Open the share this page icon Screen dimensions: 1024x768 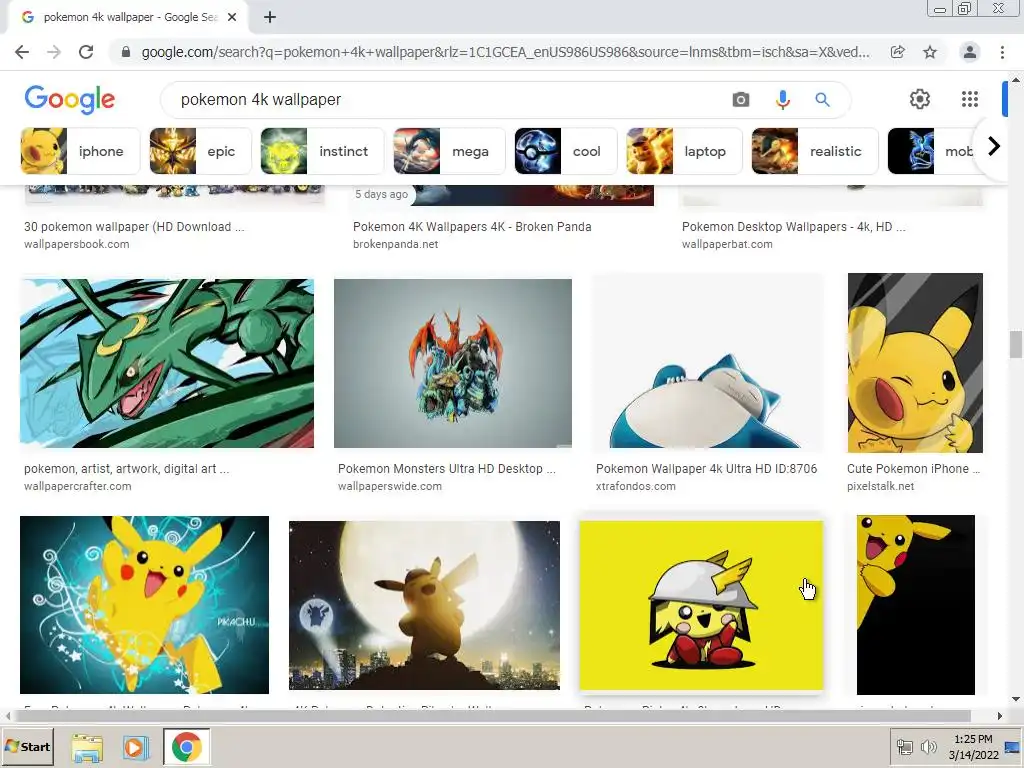tap(897, 52)
